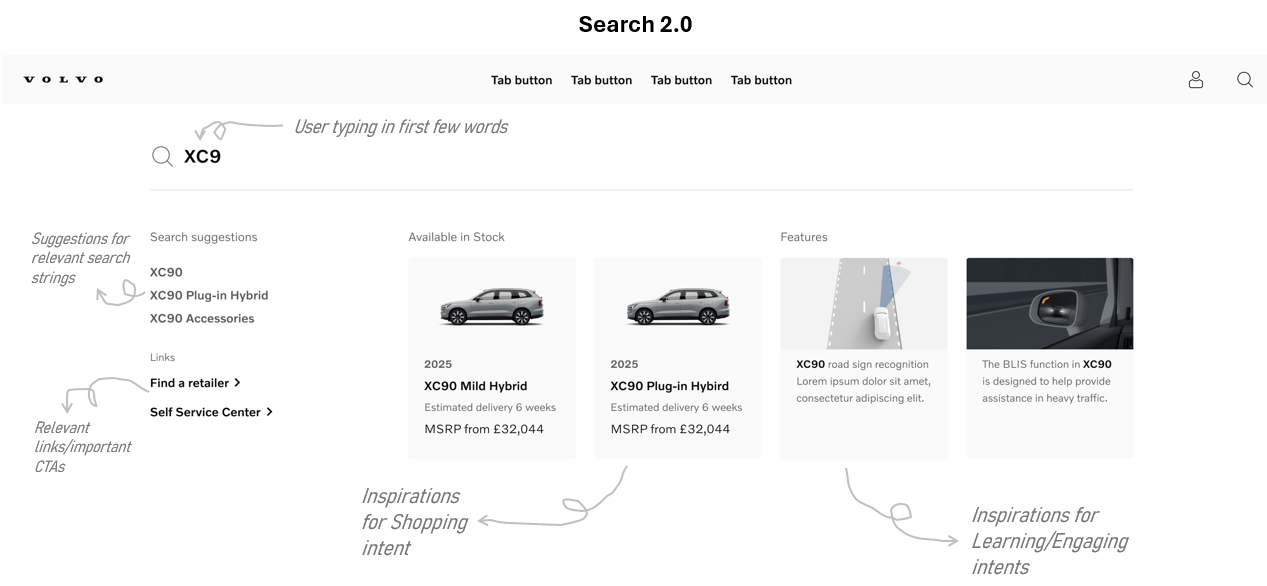
Task: Select the first Tab button in navigation
Action: [x=521, y=80]
